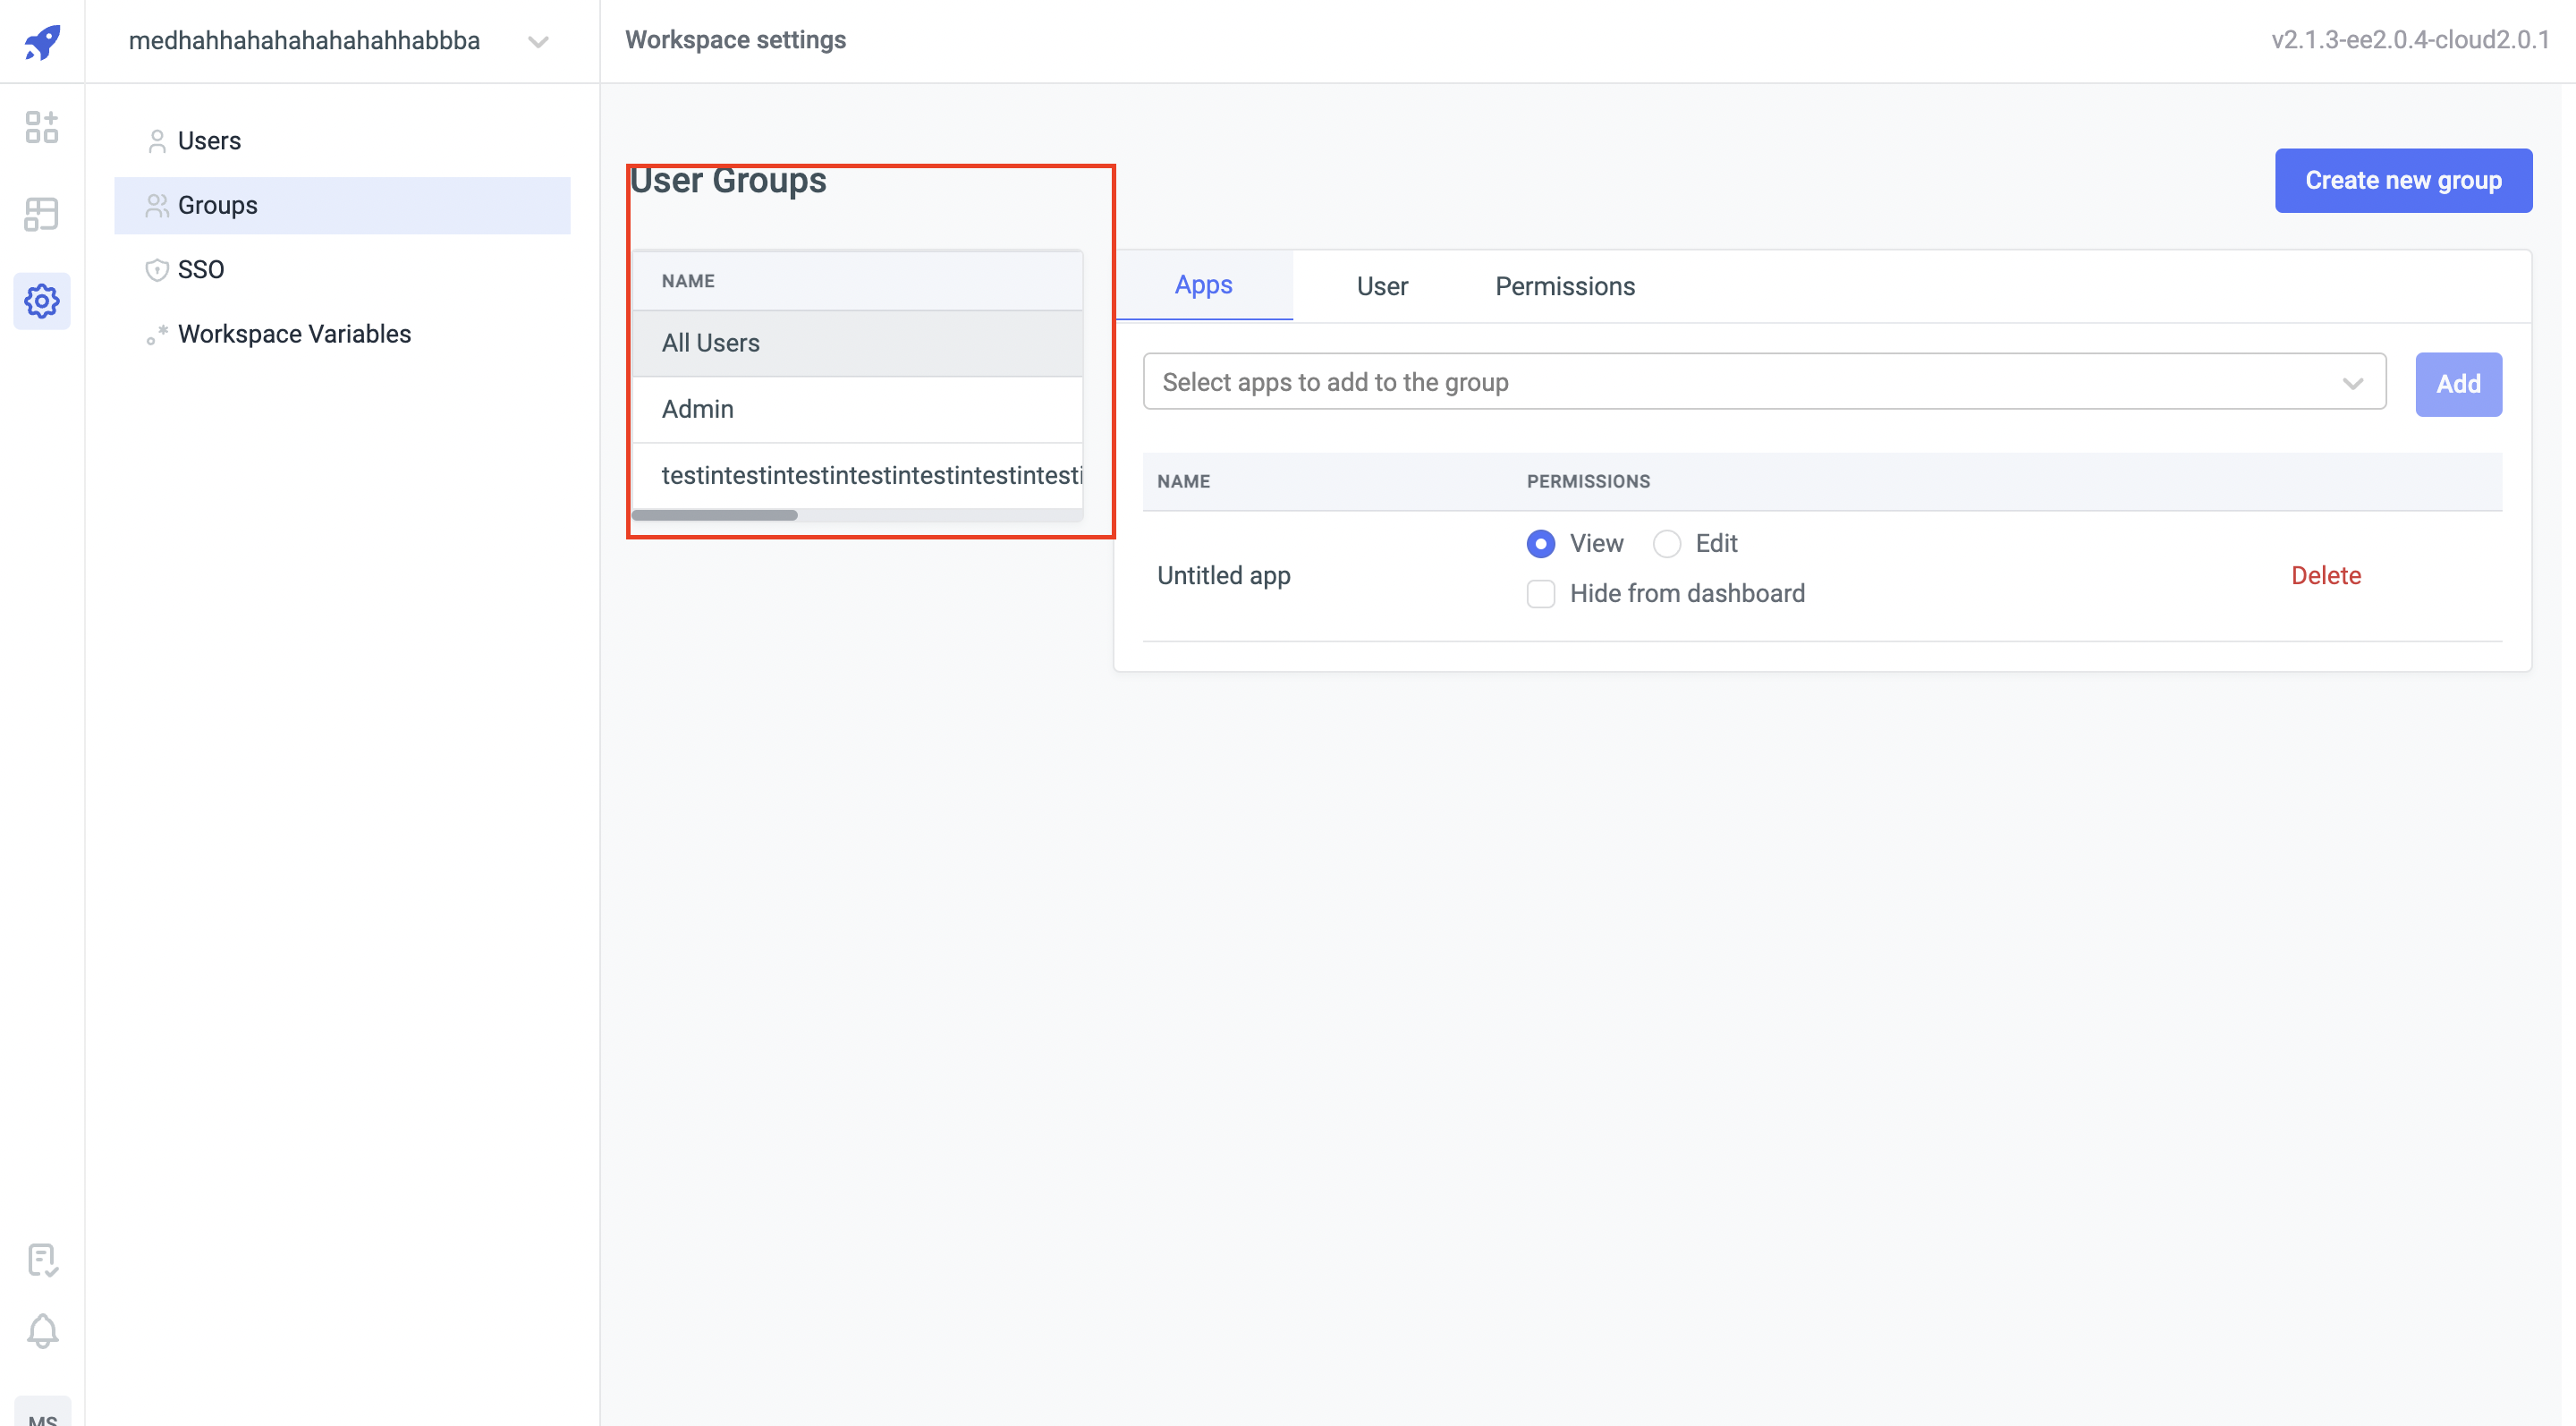Select the Admin user group
This screenshot has height=1426, width=2576.
coord(697,409)
